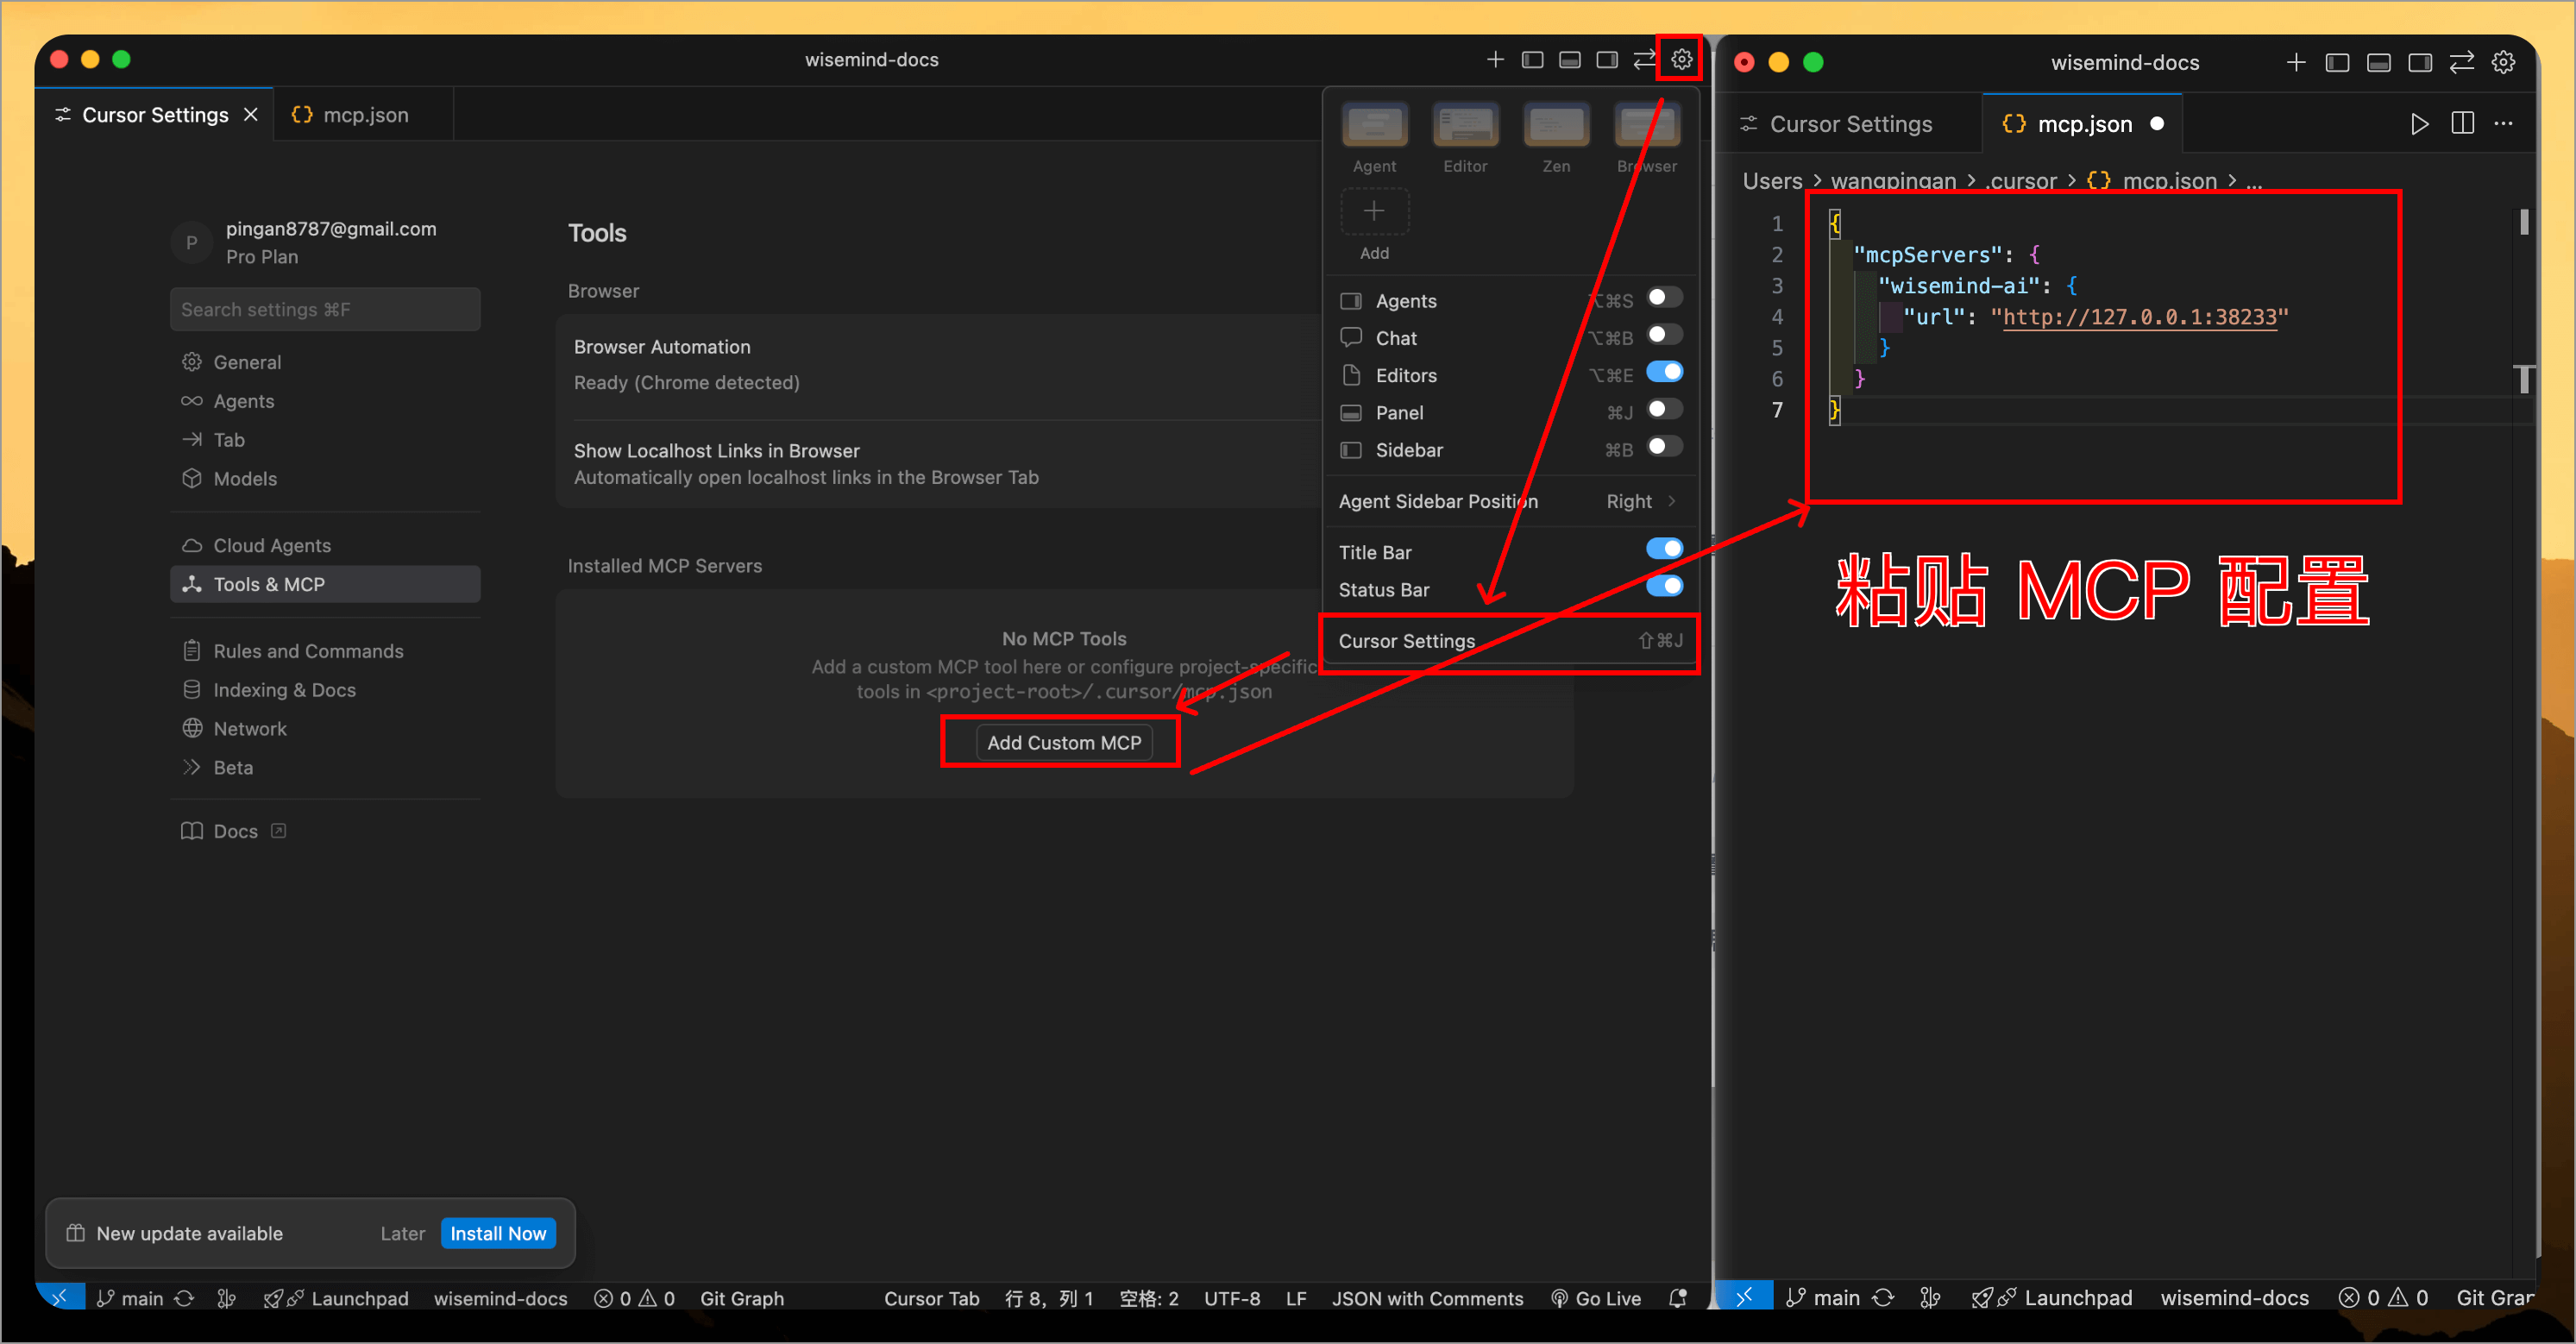Open JSON with Comments language selector

tap(1427, 1298)
